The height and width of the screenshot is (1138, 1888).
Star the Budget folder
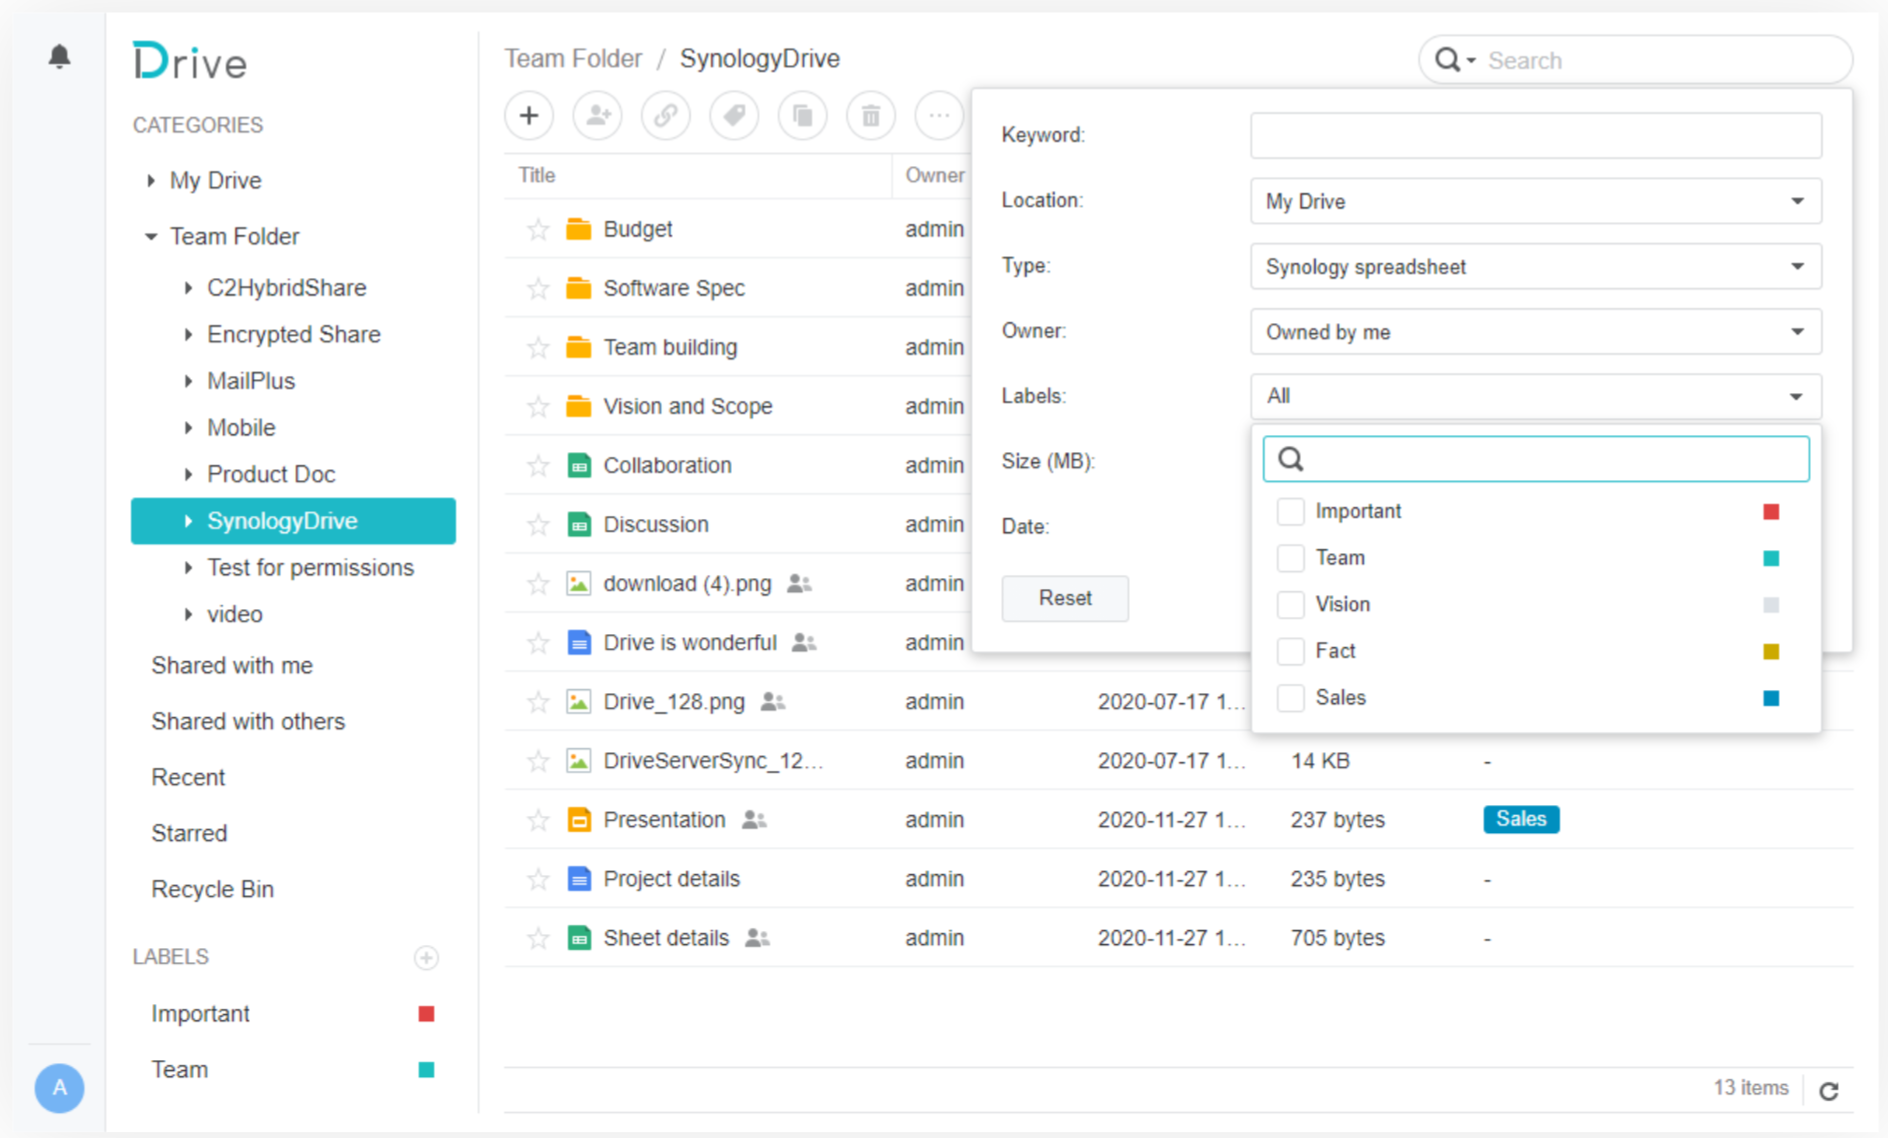[538, 229]
